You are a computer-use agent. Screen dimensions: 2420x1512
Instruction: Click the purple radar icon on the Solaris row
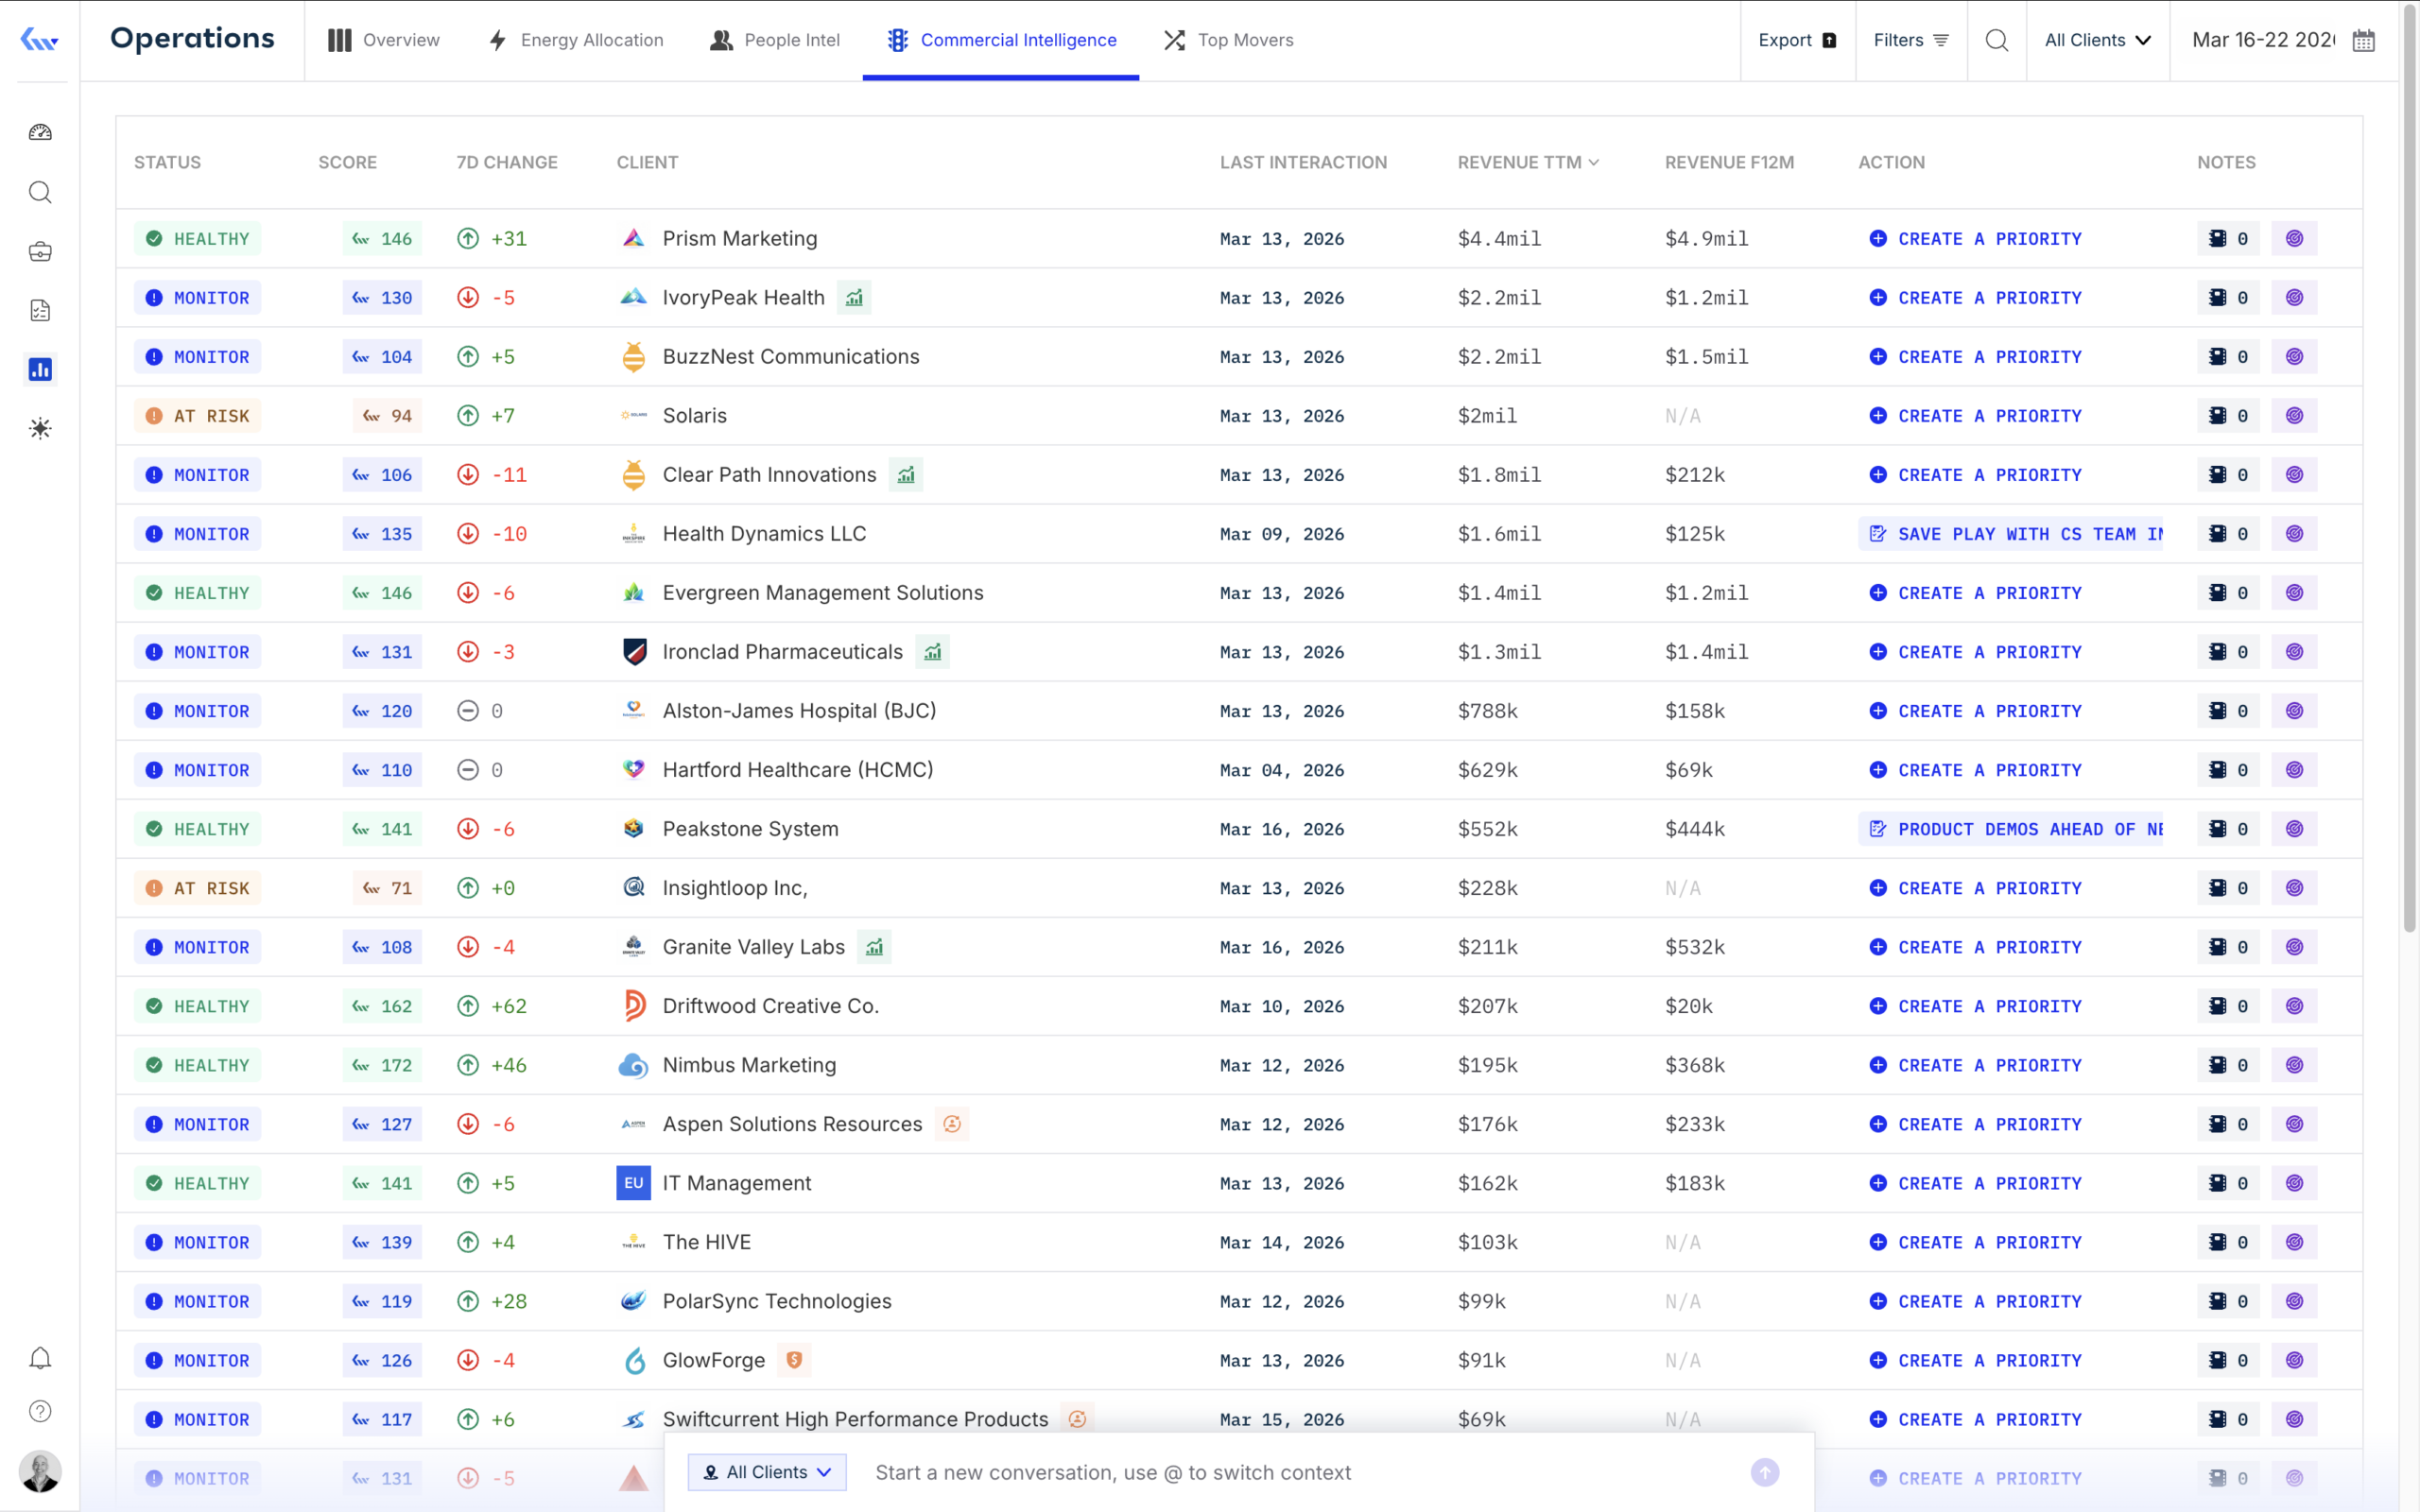2295,415
